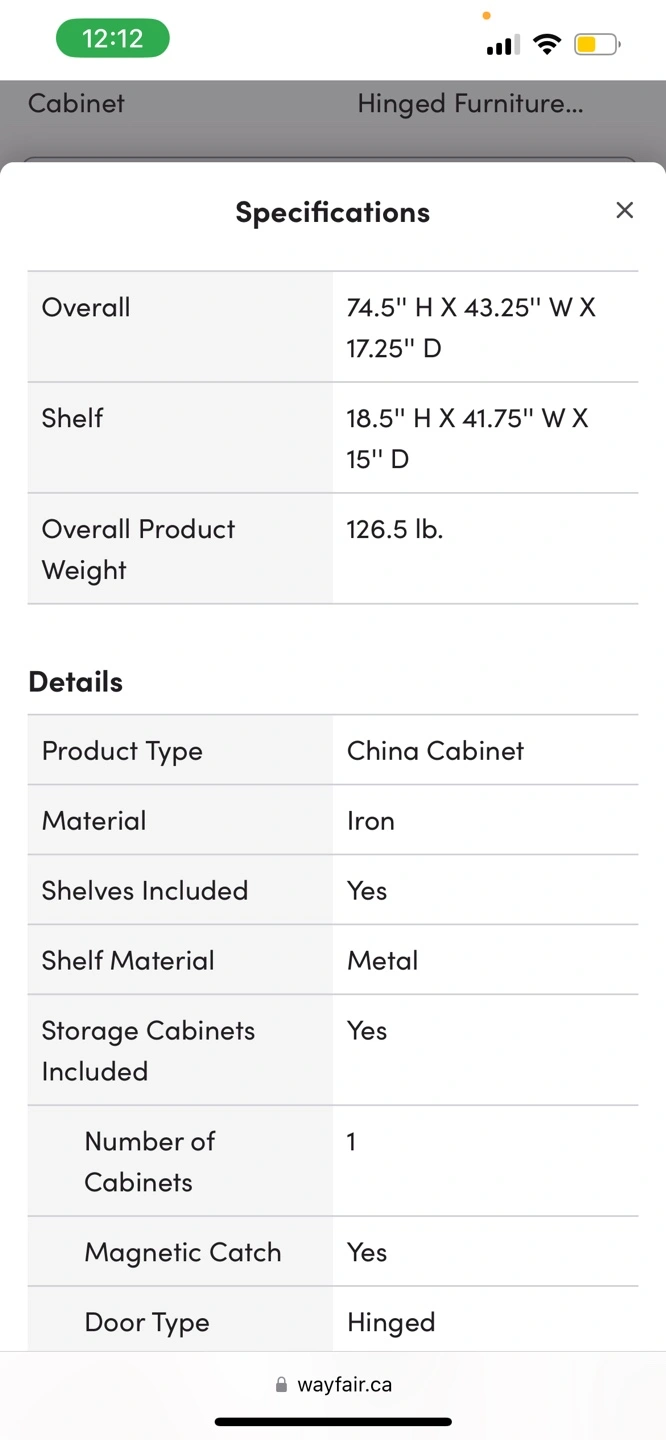Viewport: 666px width, 1440px height.
Task: Tap the dimmed Cabinet label behind the sheet
Action: pyautogui.click(x=76, y=103)
